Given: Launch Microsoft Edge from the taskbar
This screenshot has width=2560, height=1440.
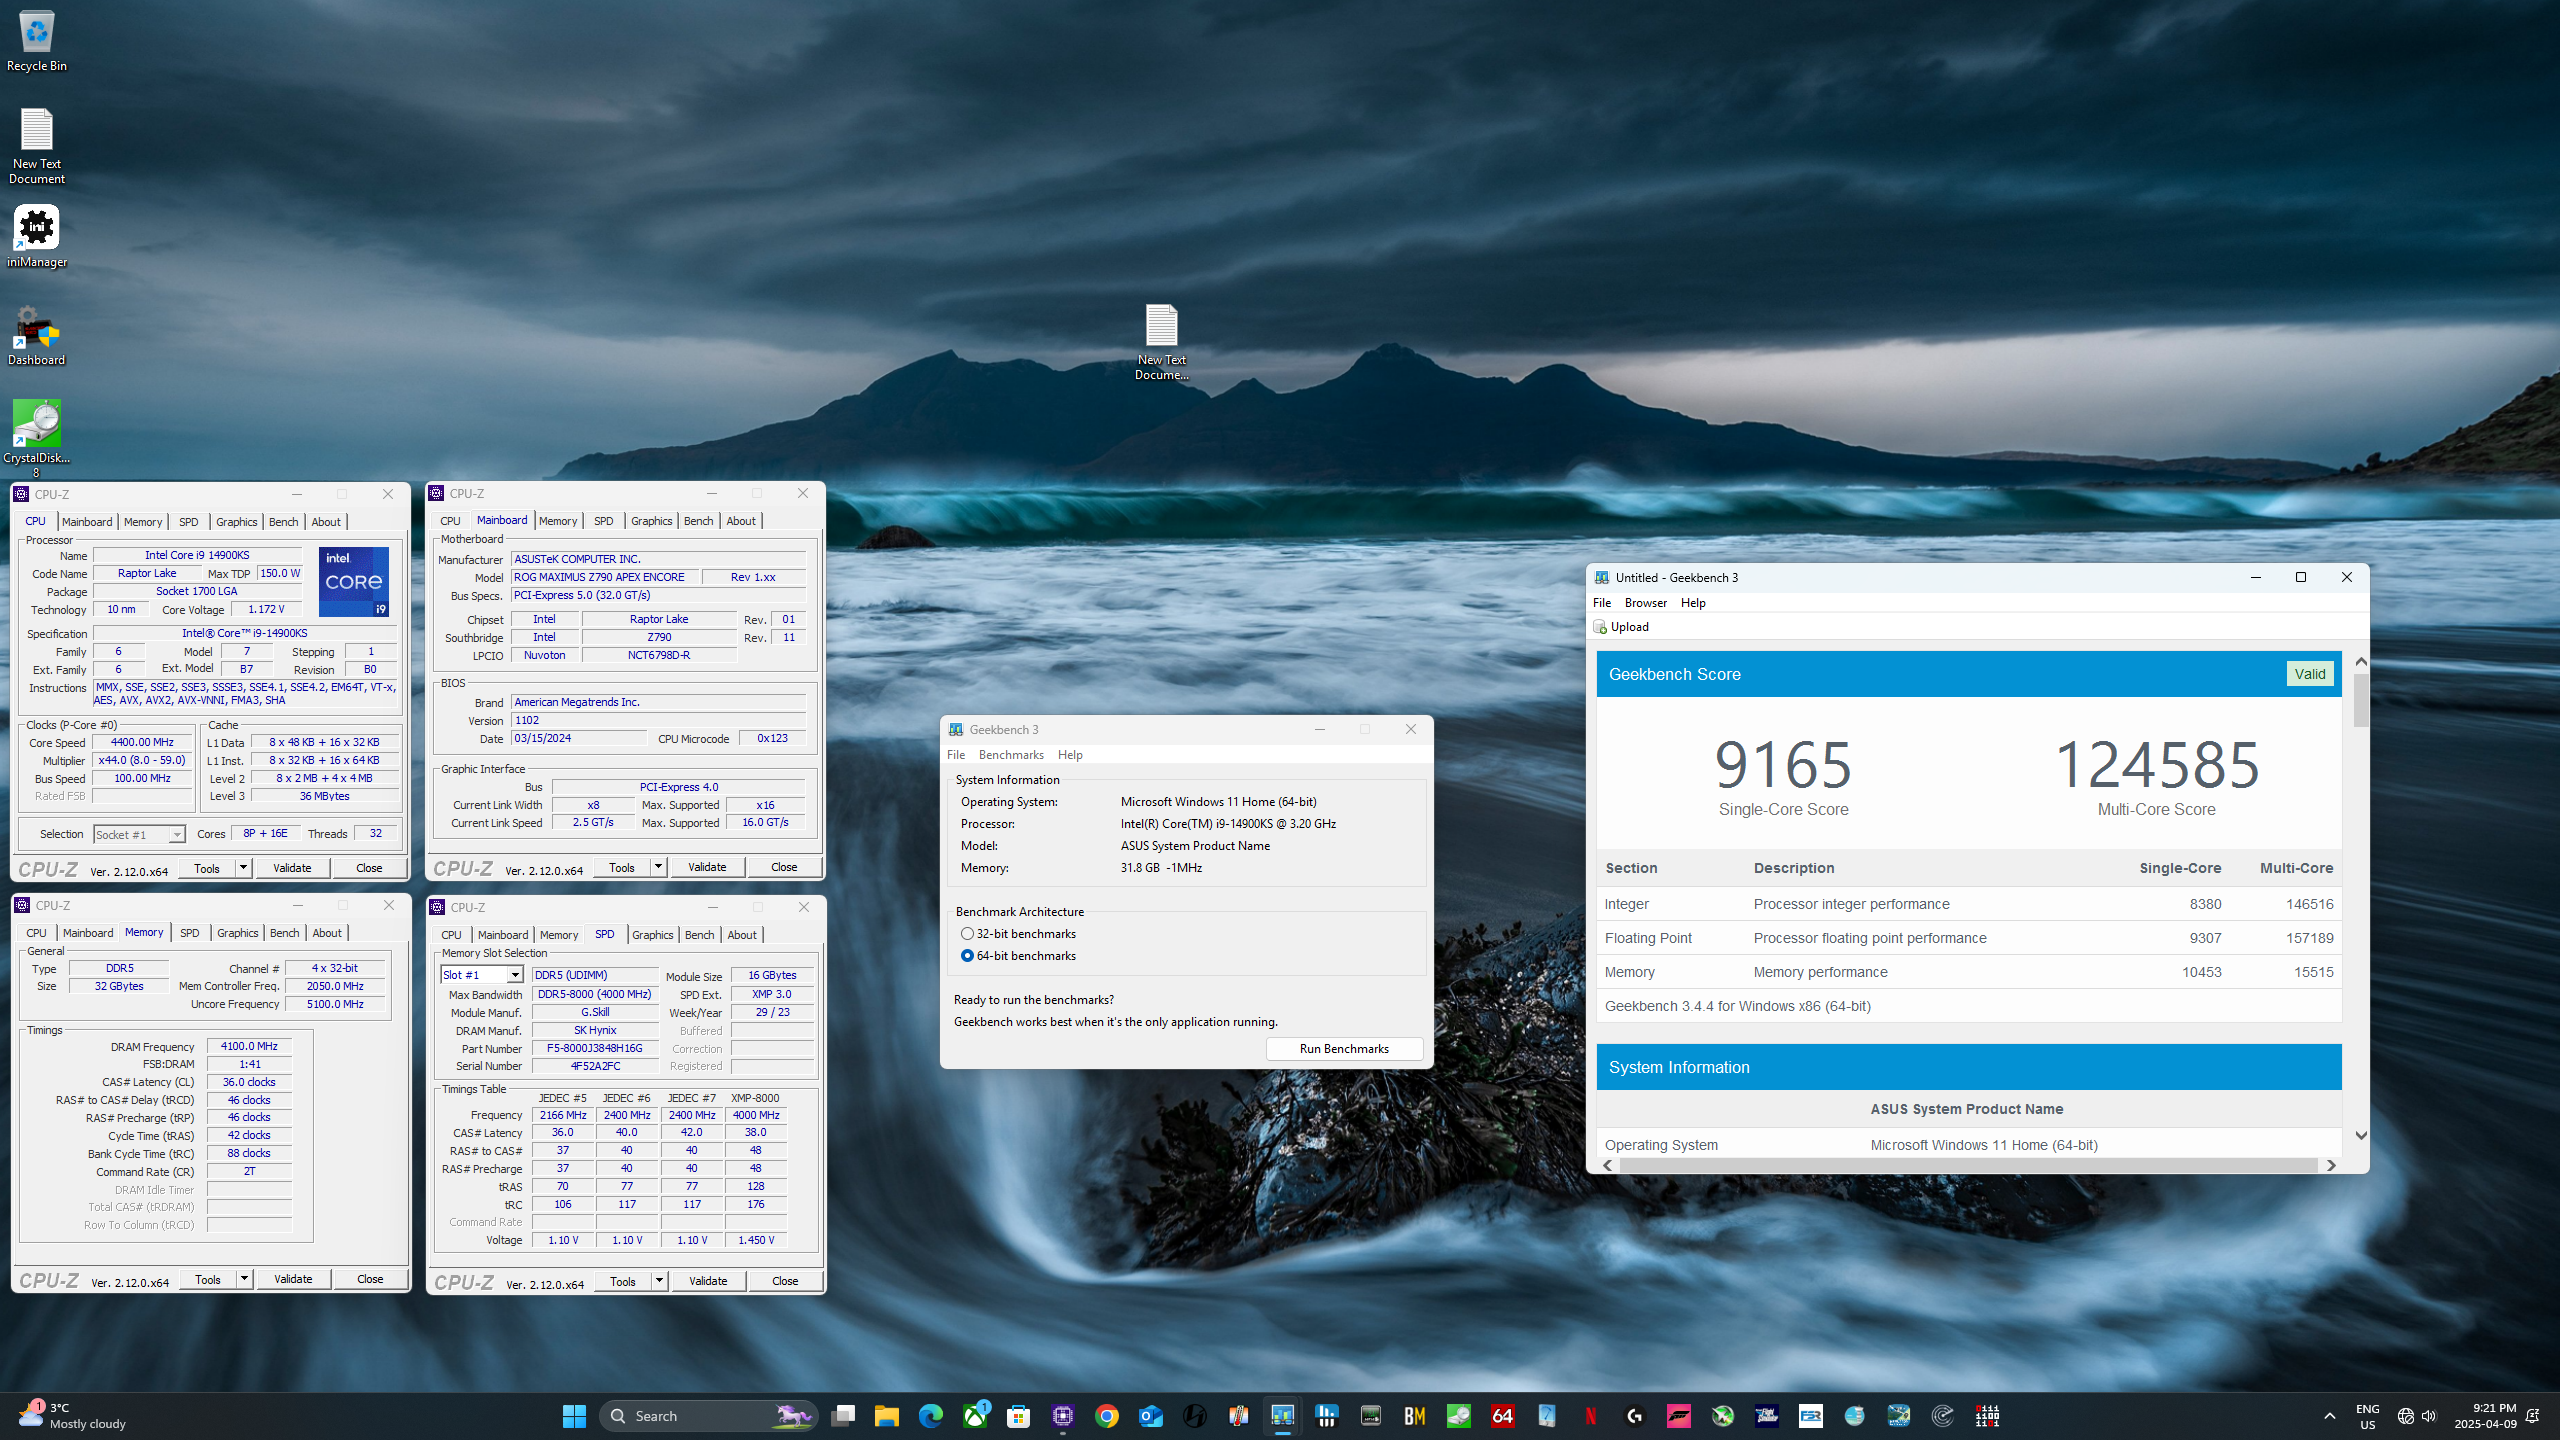Looking at the screenshot, I should pyautogui.click(x=931, y=1416).
